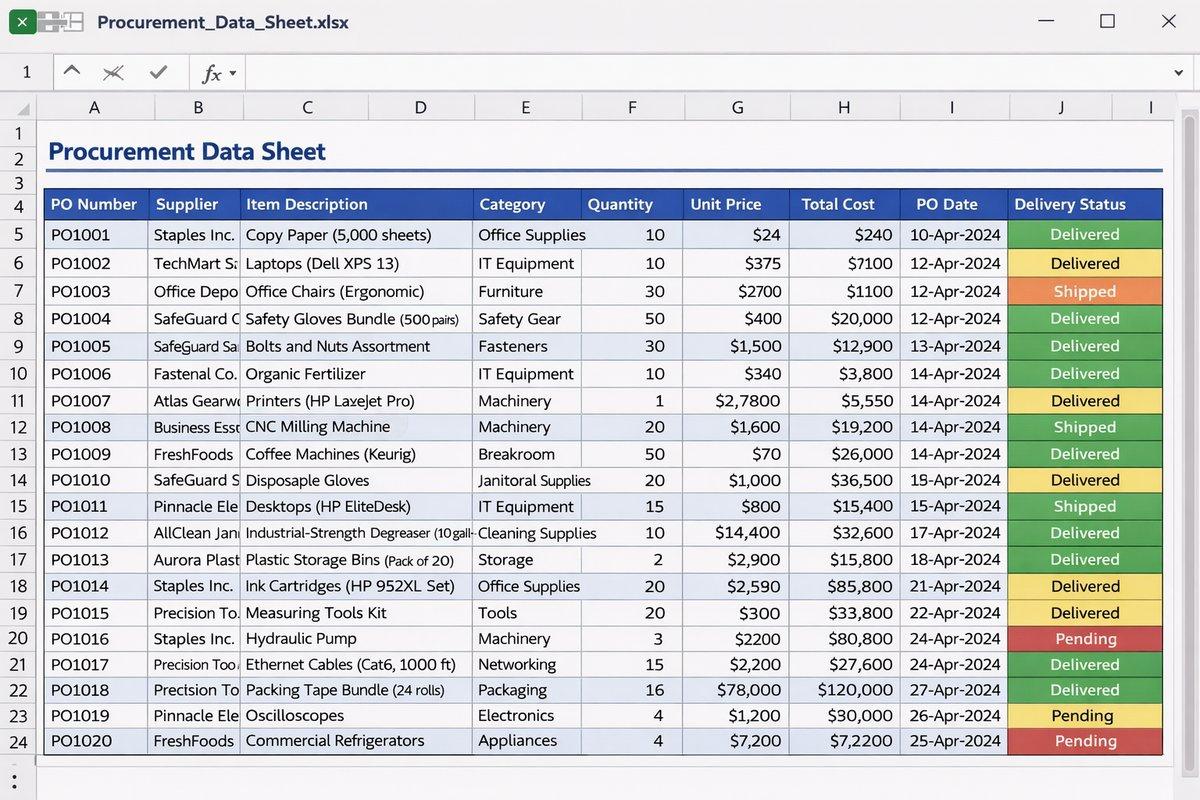The image size is (1200, 800).
Task: Click the Oscilloscopes cell
Action: [x=357, y=716]
